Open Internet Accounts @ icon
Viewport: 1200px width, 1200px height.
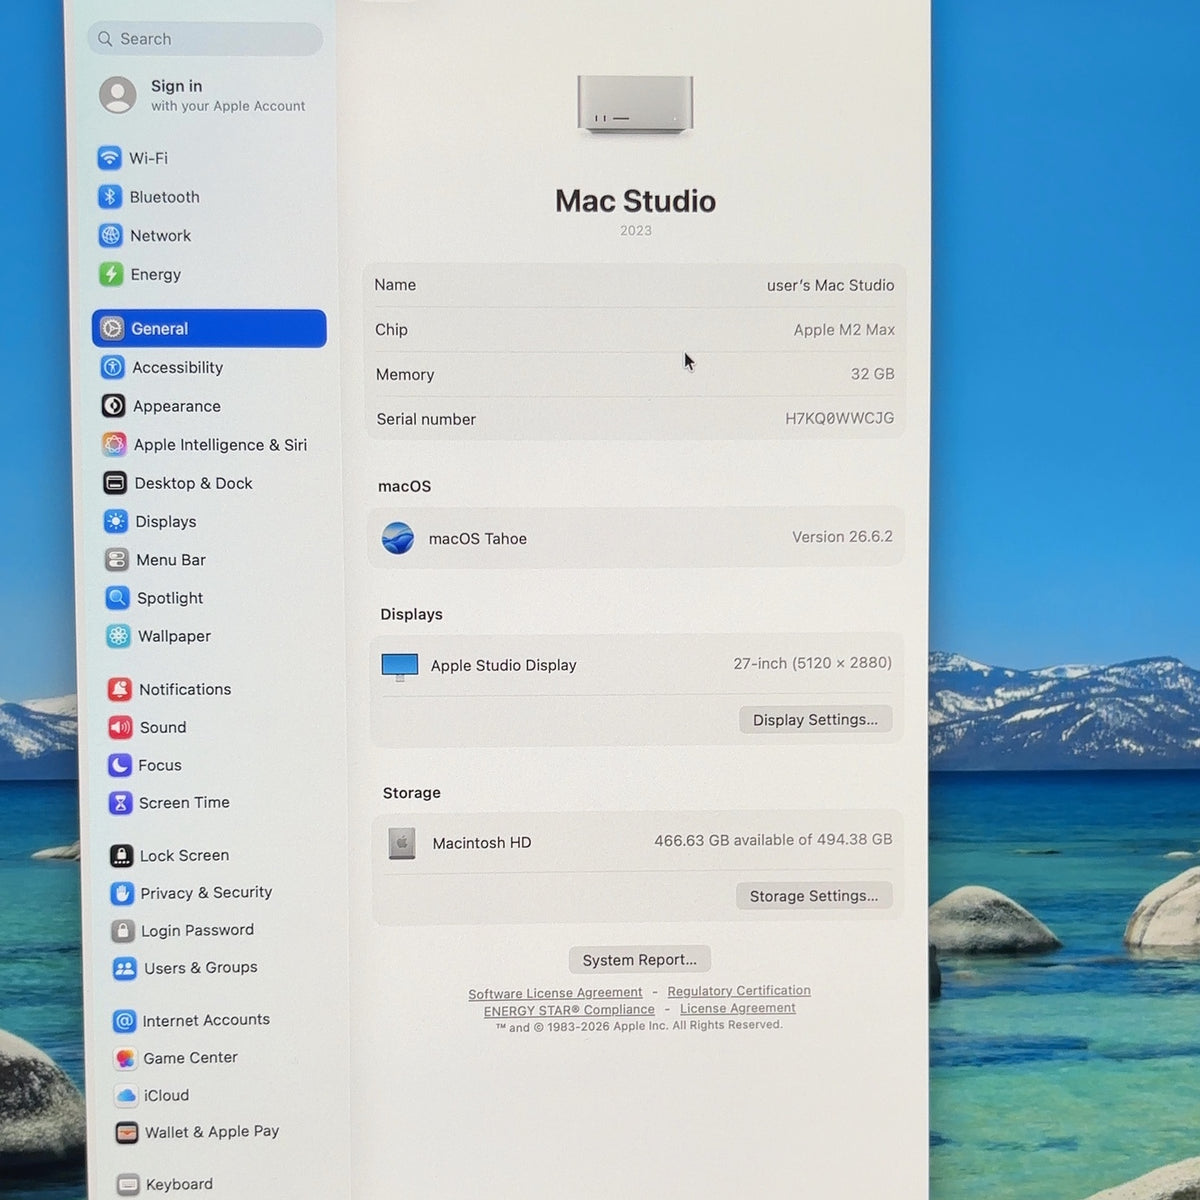[x=124, y=1021]
